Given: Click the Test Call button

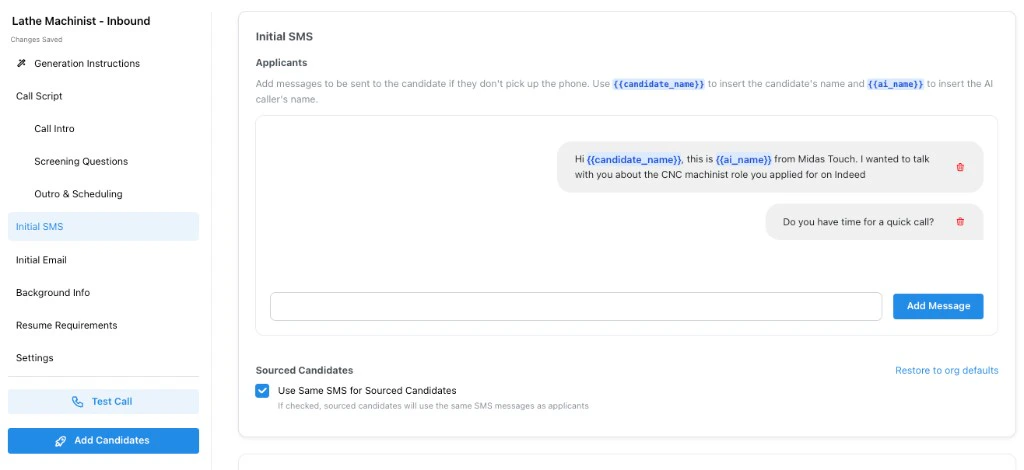Looking at the screenshot, I should pos(103,401).
